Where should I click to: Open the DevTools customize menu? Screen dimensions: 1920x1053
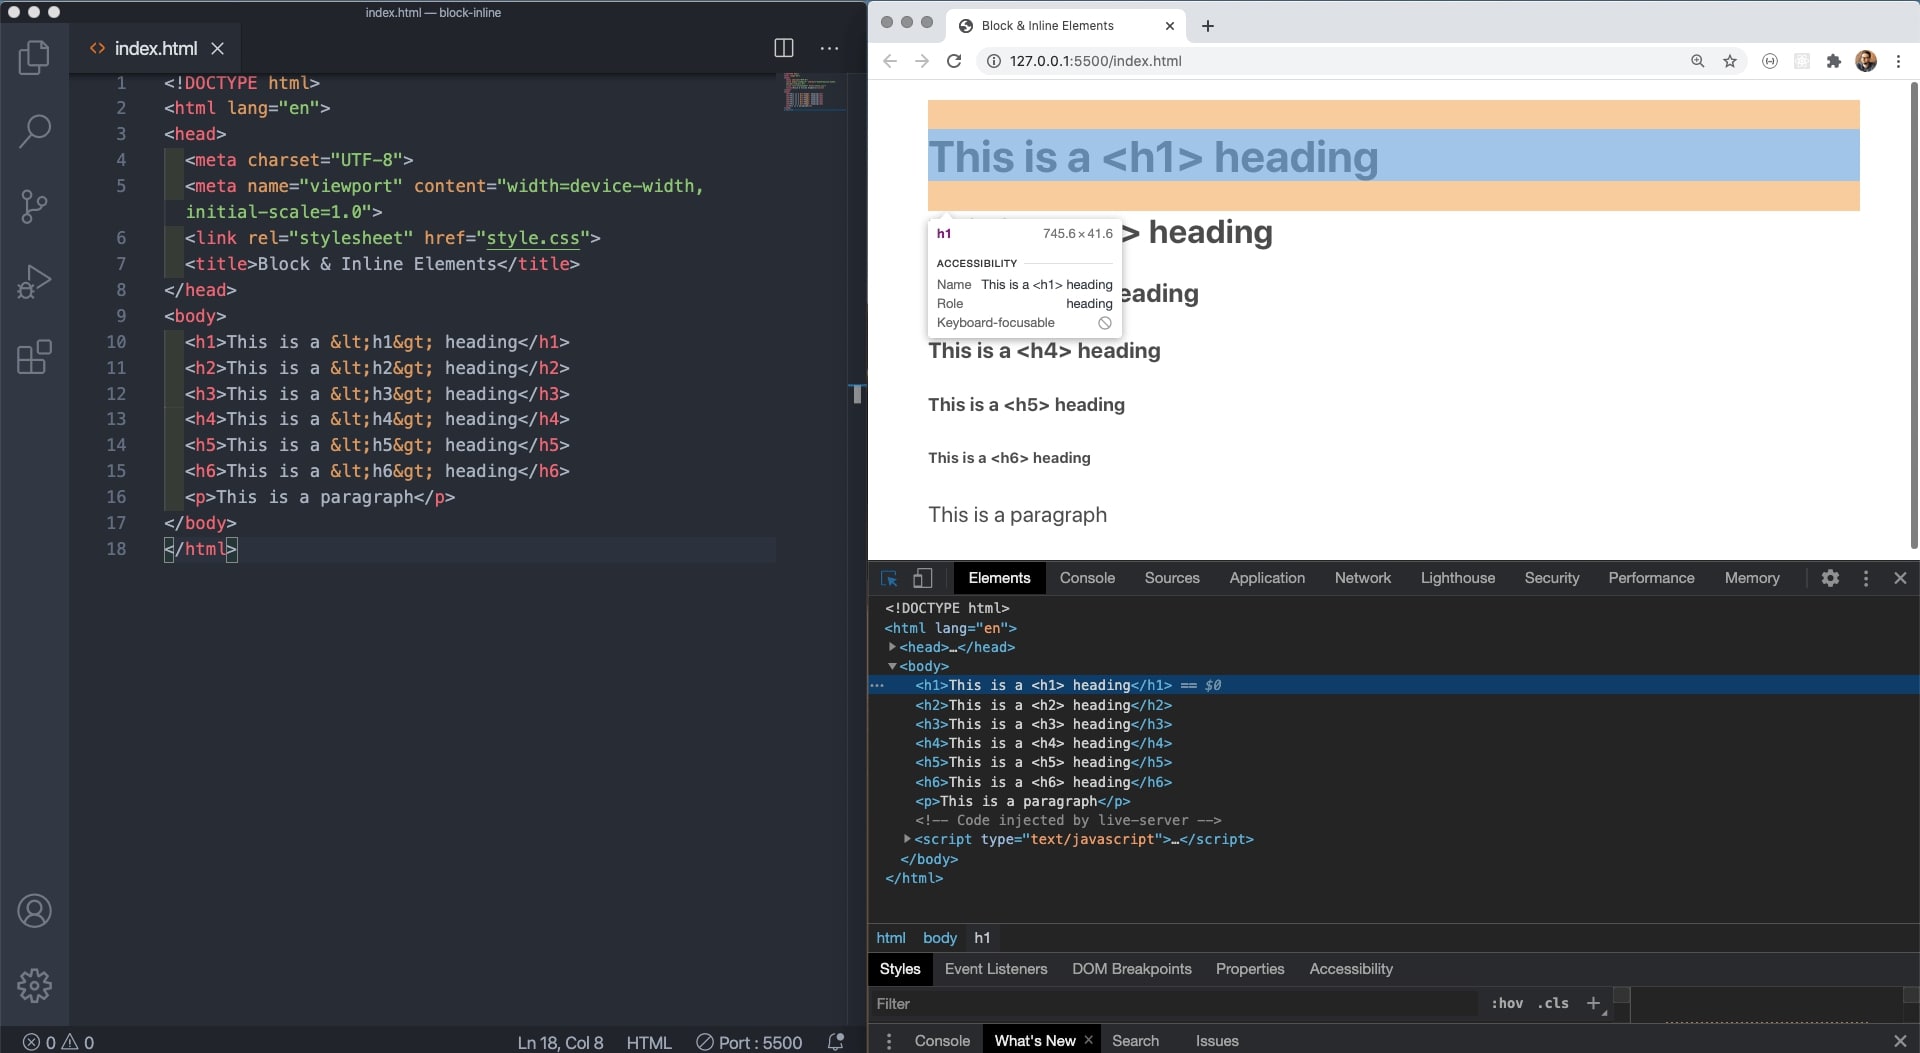click(x=1865, y=578)
